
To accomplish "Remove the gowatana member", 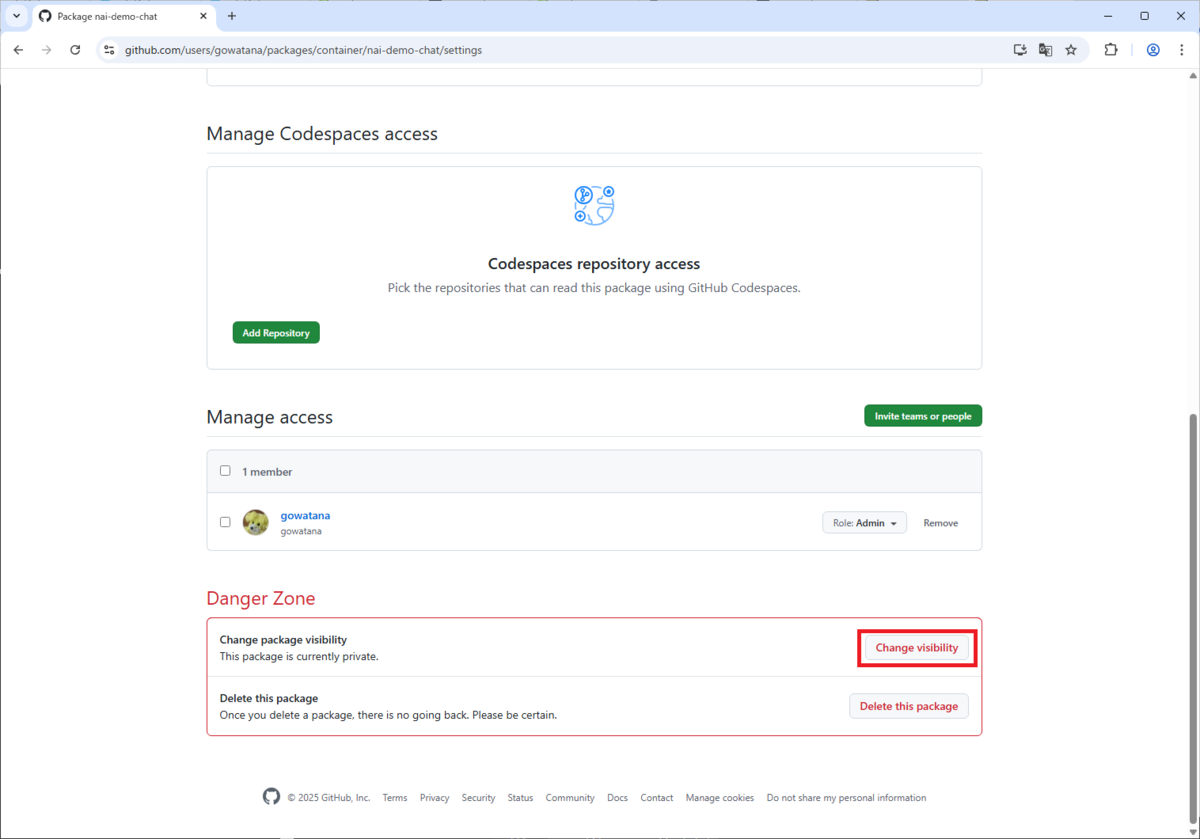I will coord(940,523).
